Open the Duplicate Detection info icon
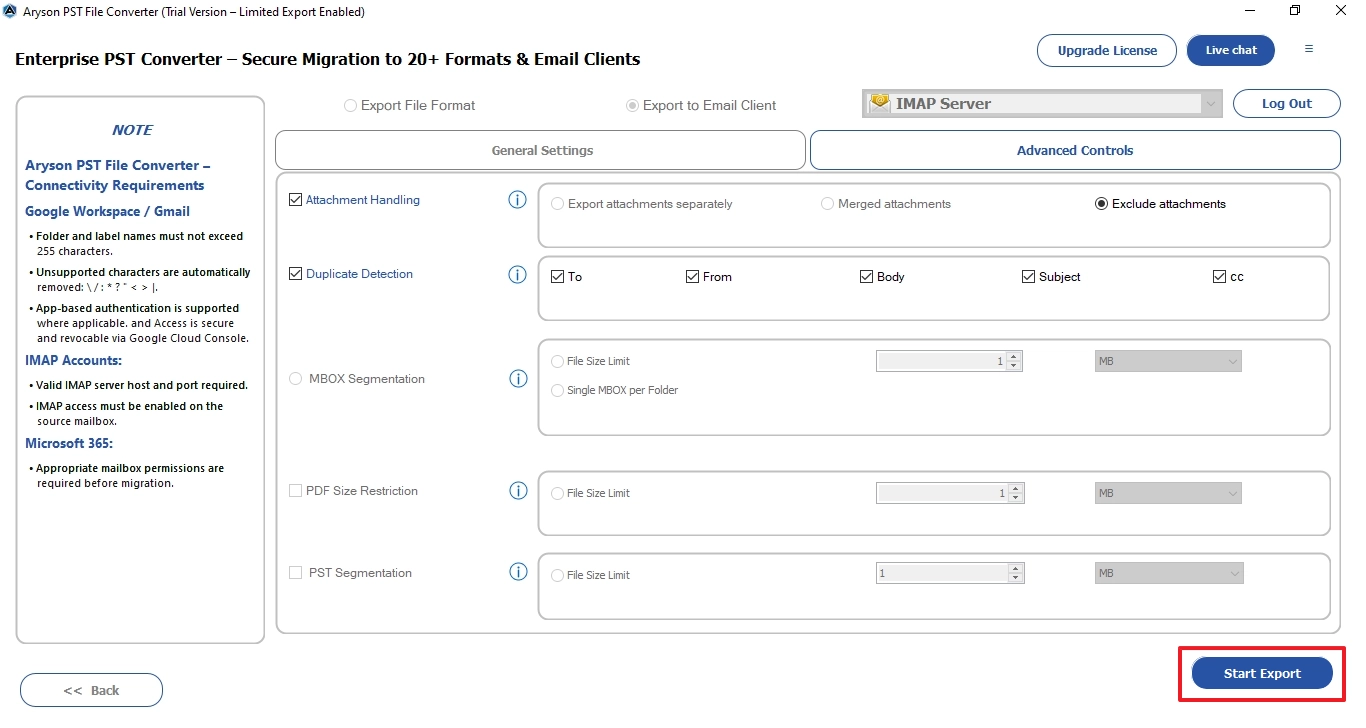Screen dimensions: 1366x728 517,274
